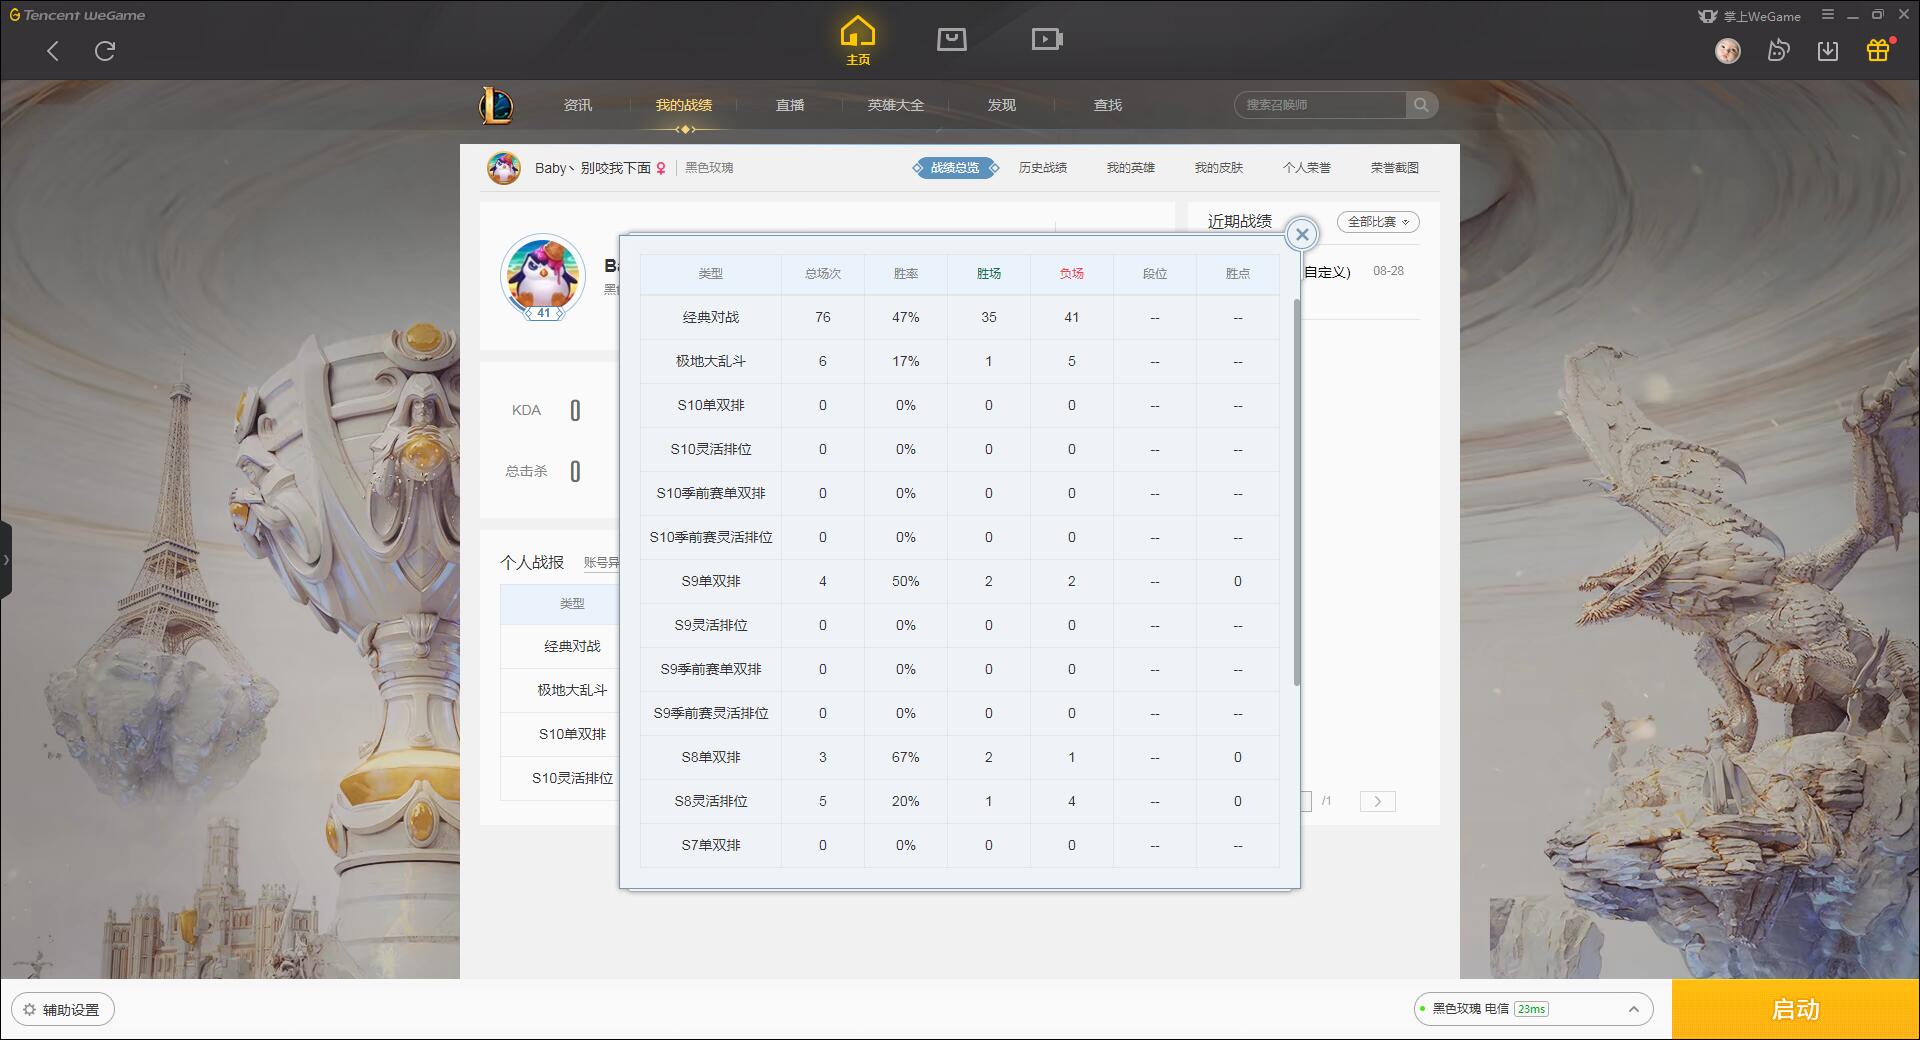This screenshot has width=1920, height=1040.
Task: Switch to 个人荣誉 sub-tab
Action: pos(1307,168)
